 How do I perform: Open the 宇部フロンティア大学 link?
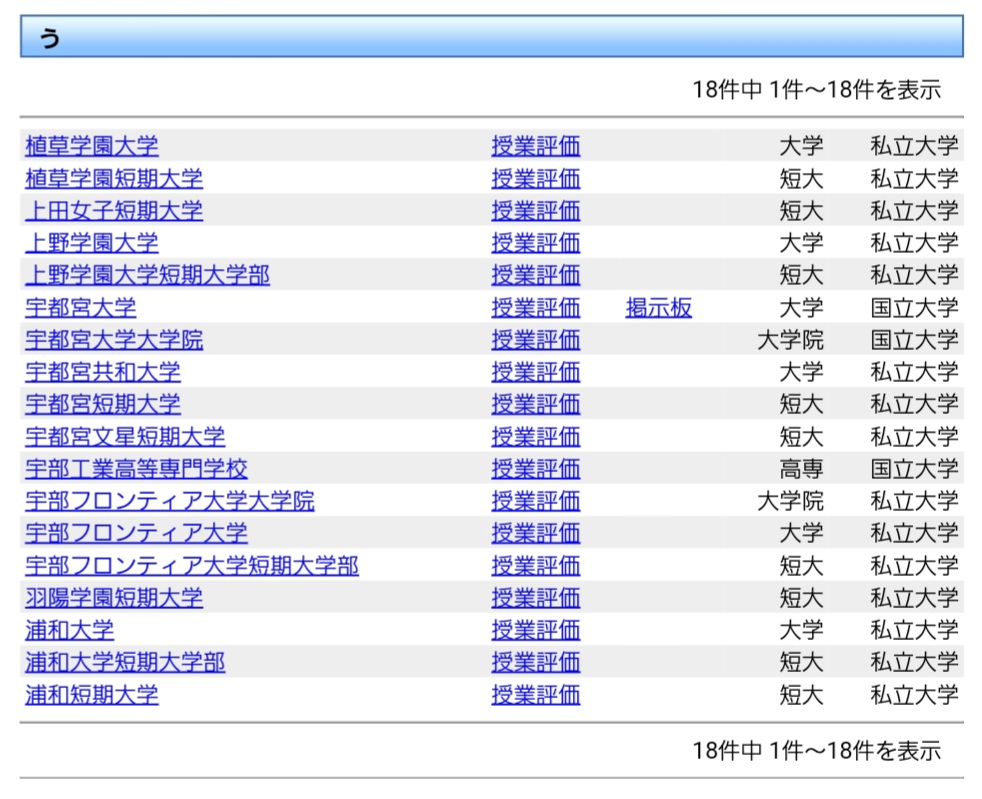tap(136, 534)
